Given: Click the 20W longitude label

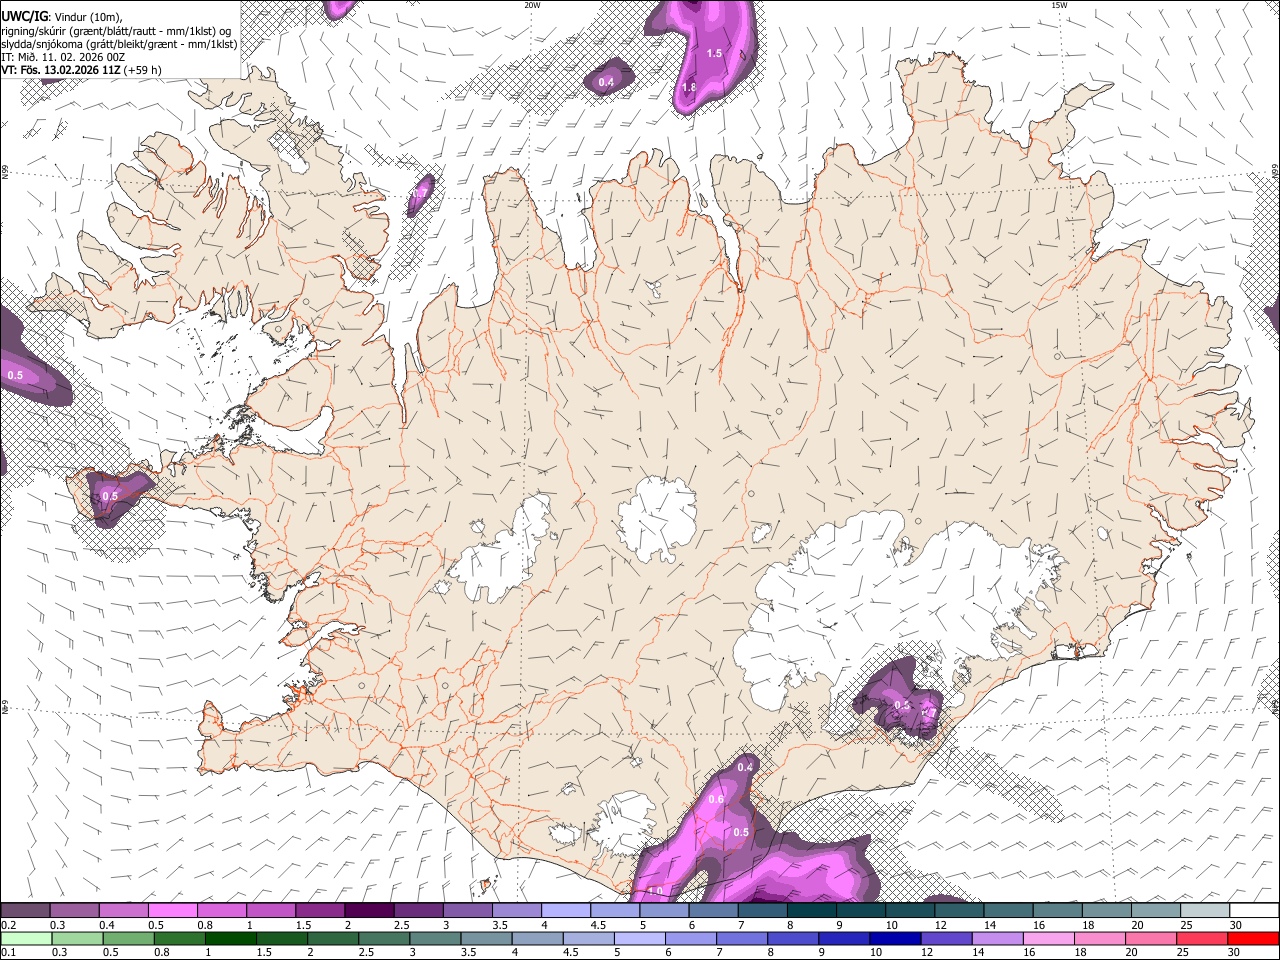Looking at the screenshot, I should tap(533, 5).
